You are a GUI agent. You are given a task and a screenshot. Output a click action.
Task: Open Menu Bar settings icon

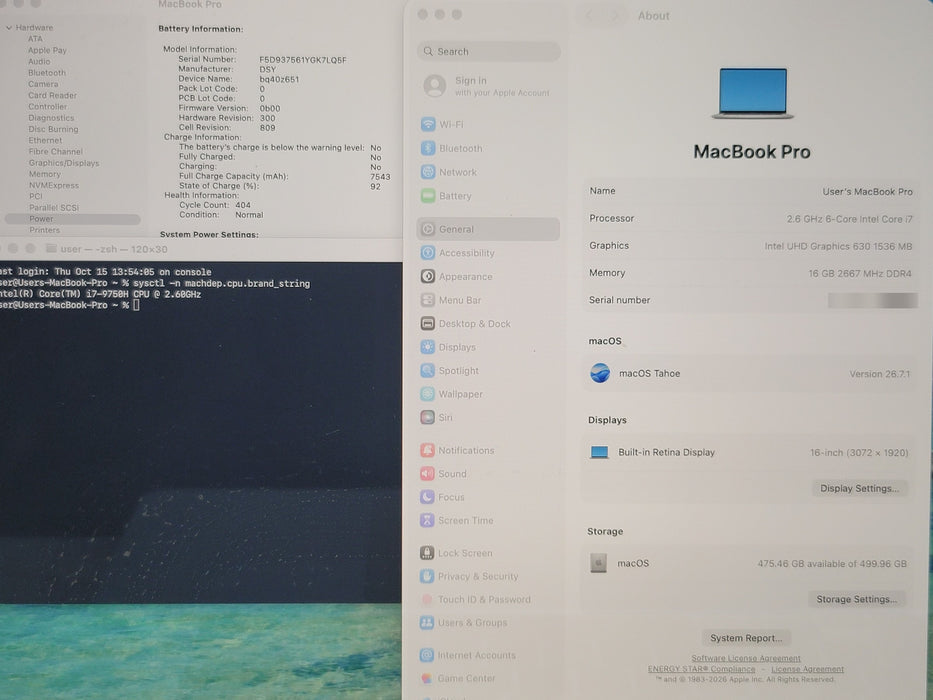click(428, 300)
